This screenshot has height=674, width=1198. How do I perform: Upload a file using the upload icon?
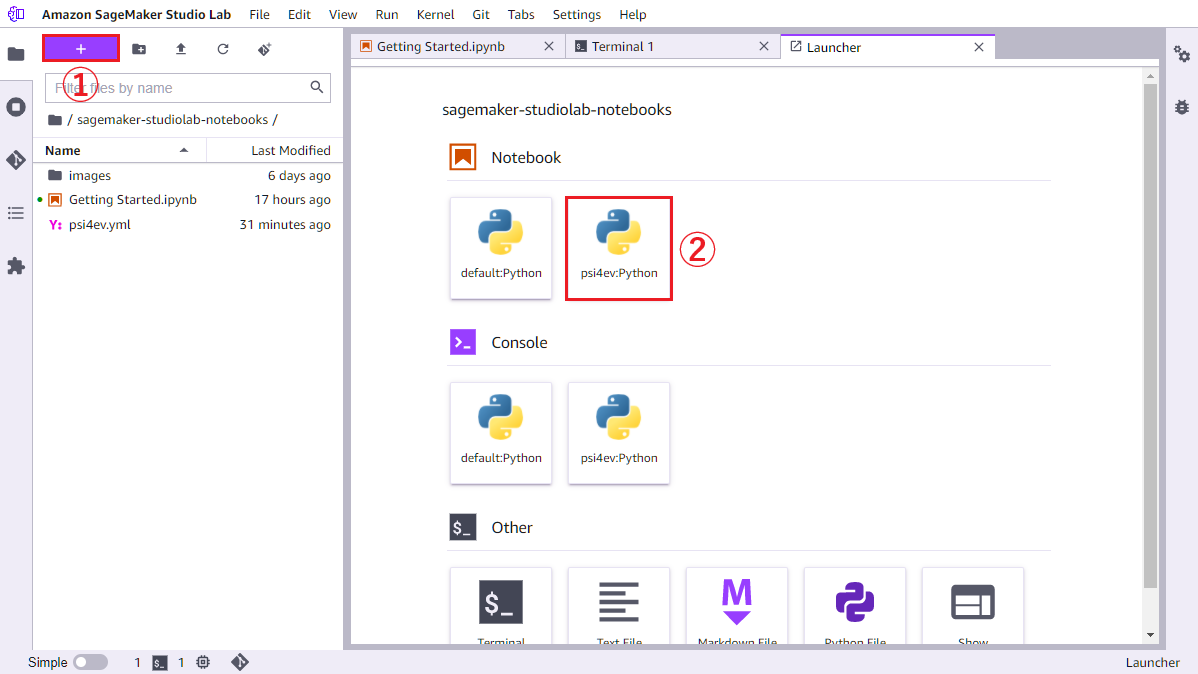[x=180, y=48]
